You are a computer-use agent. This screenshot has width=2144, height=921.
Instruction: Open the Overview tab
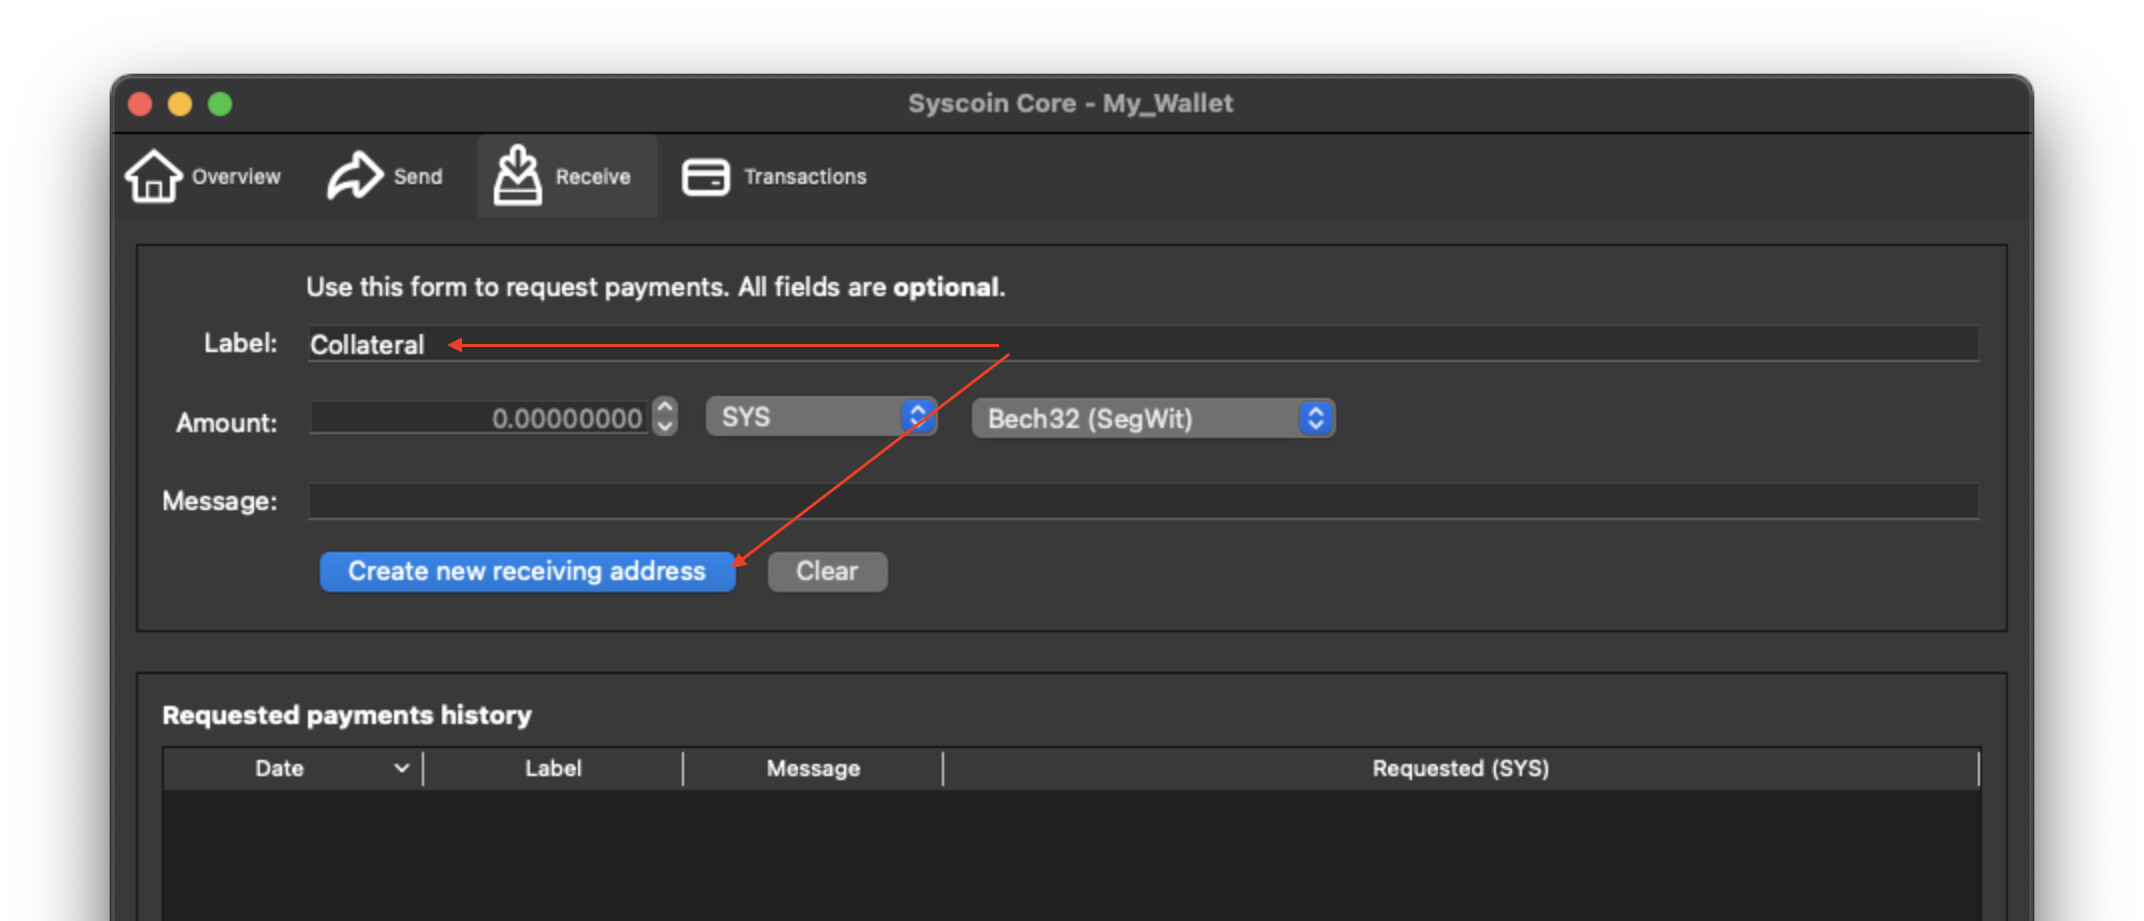pos(203,176)
